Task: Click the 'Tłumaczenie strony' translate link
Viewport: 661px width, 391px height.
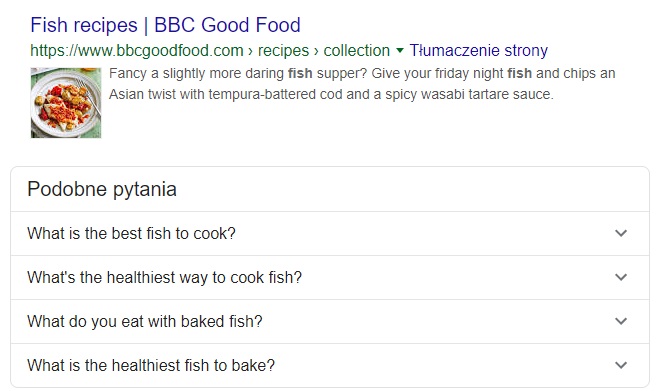Action: [478, 51]
